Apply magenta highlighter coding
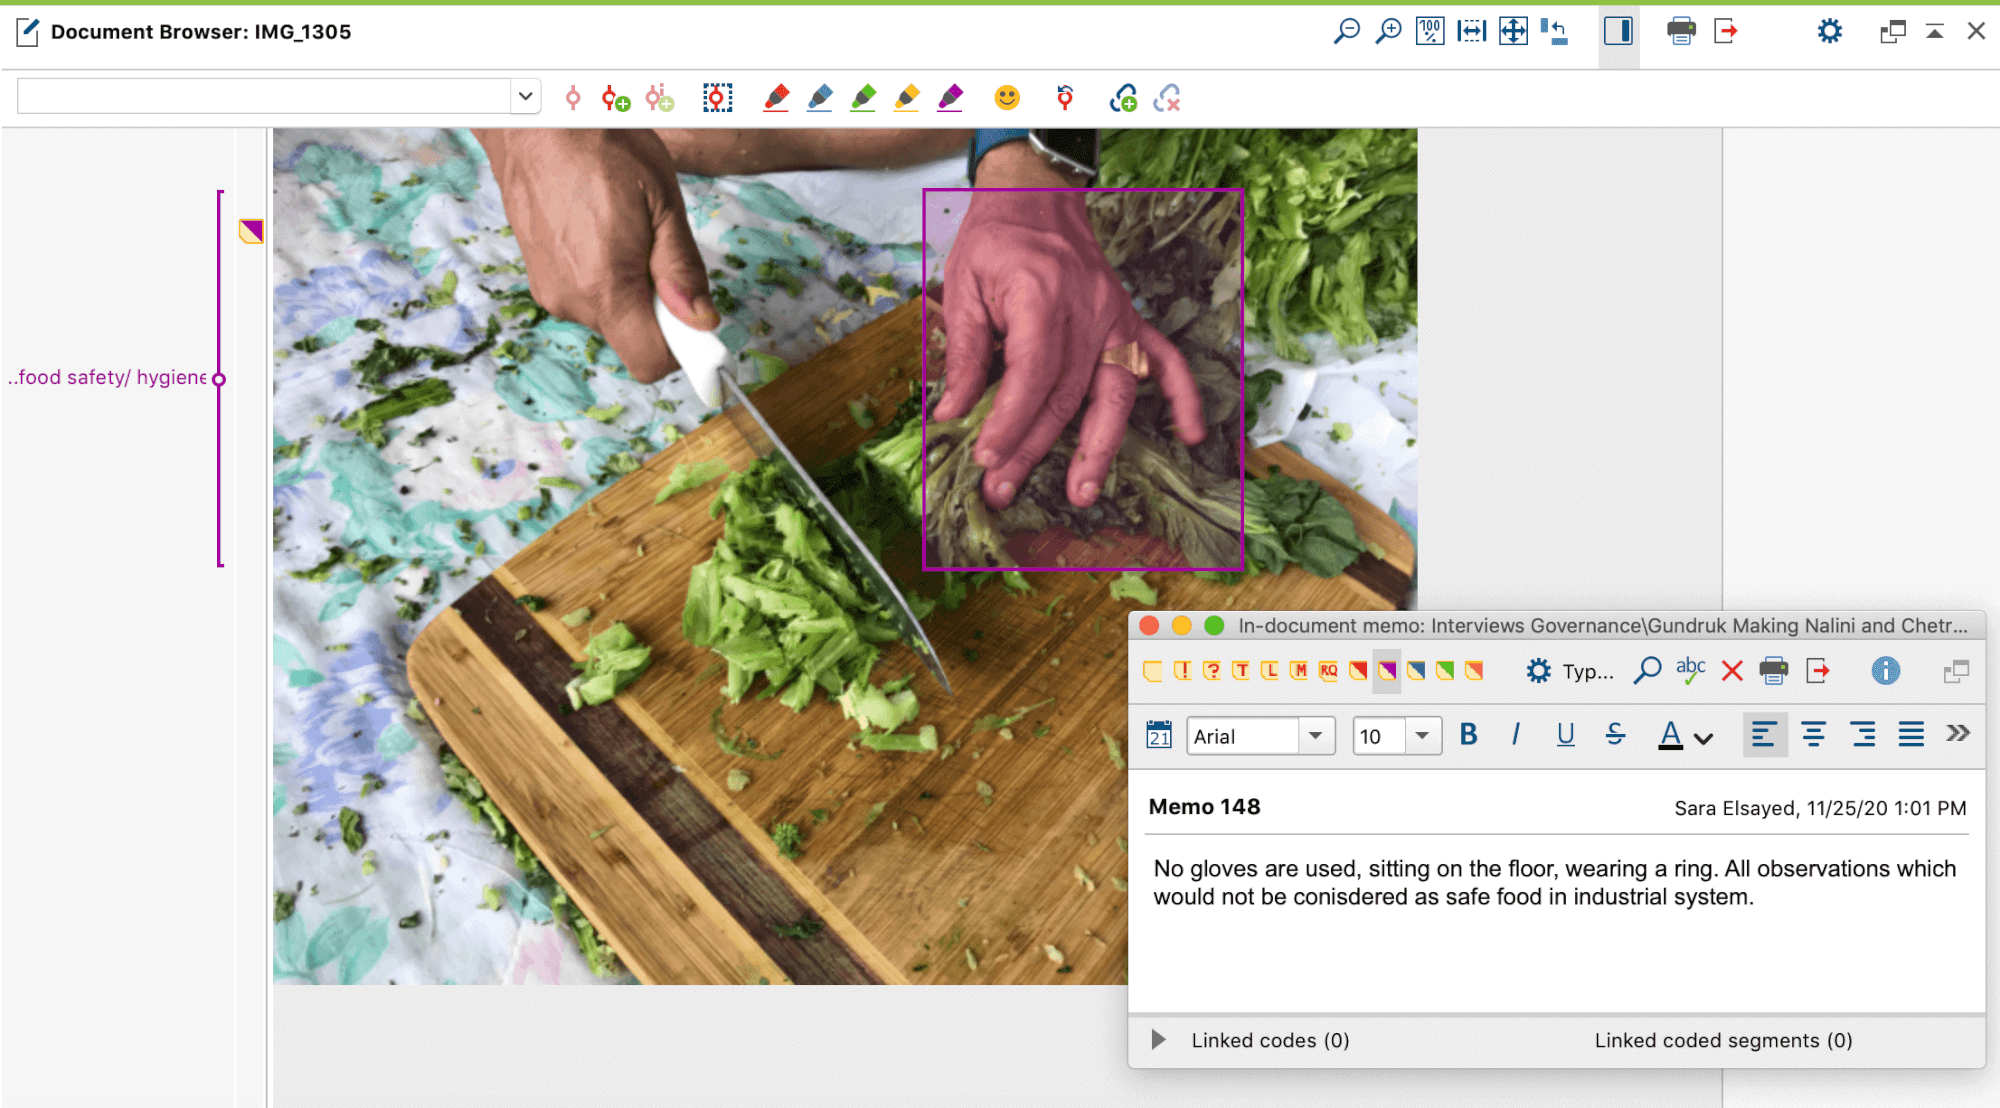 [x=950, y=98]
